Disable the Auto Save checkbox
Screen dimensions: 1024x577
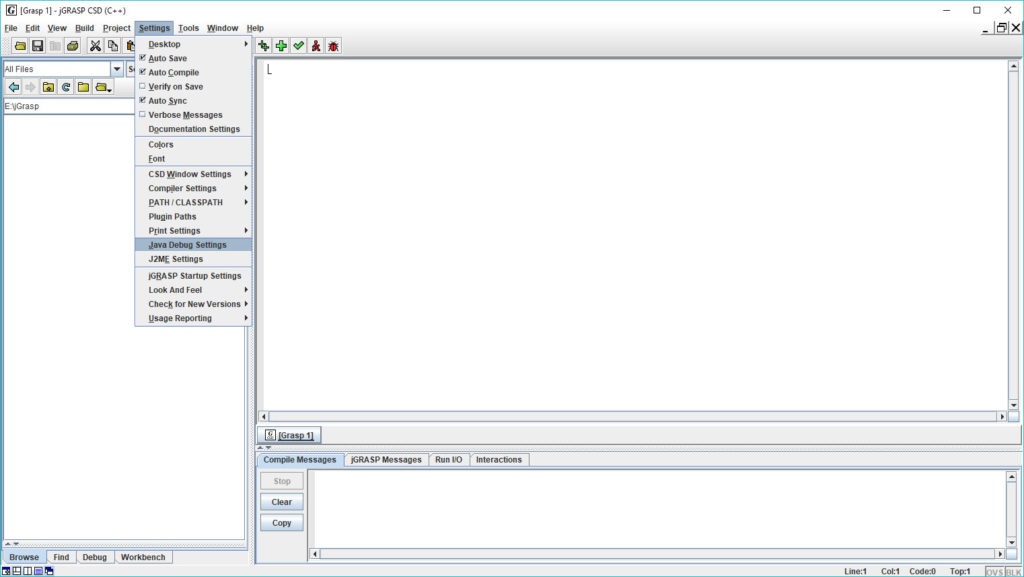click(142, 57)
